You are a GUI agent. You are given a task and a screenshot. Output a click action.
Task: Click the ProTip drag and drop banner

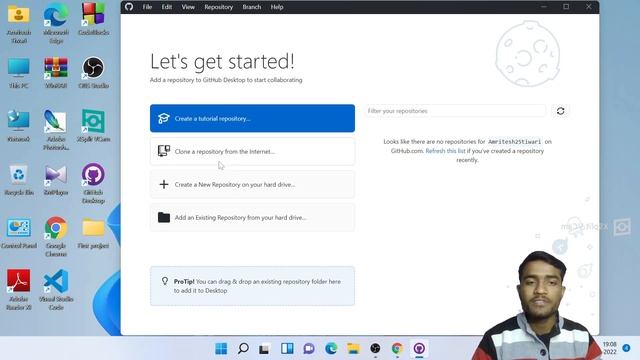coord(252,286)
